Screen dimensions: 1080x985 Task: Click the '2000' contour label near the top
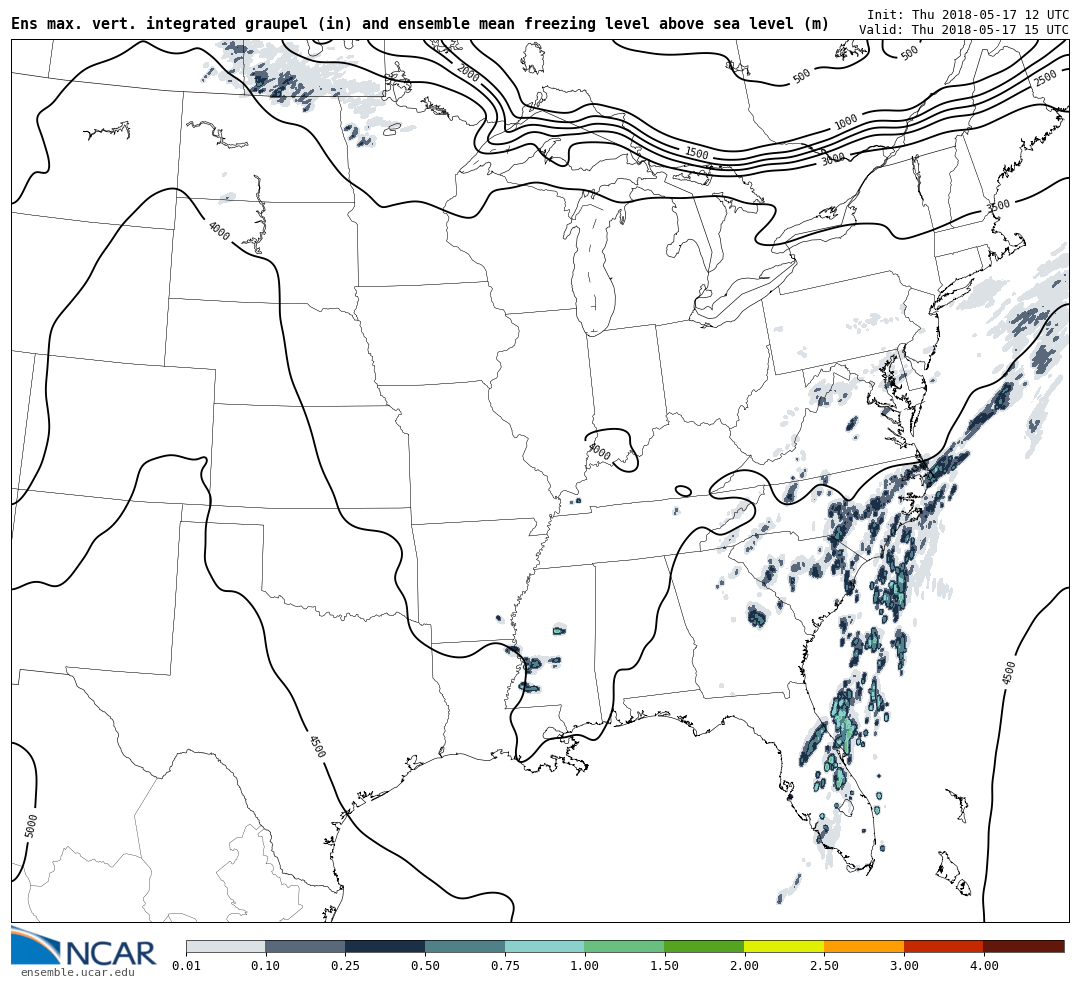(x=468, y=73)
